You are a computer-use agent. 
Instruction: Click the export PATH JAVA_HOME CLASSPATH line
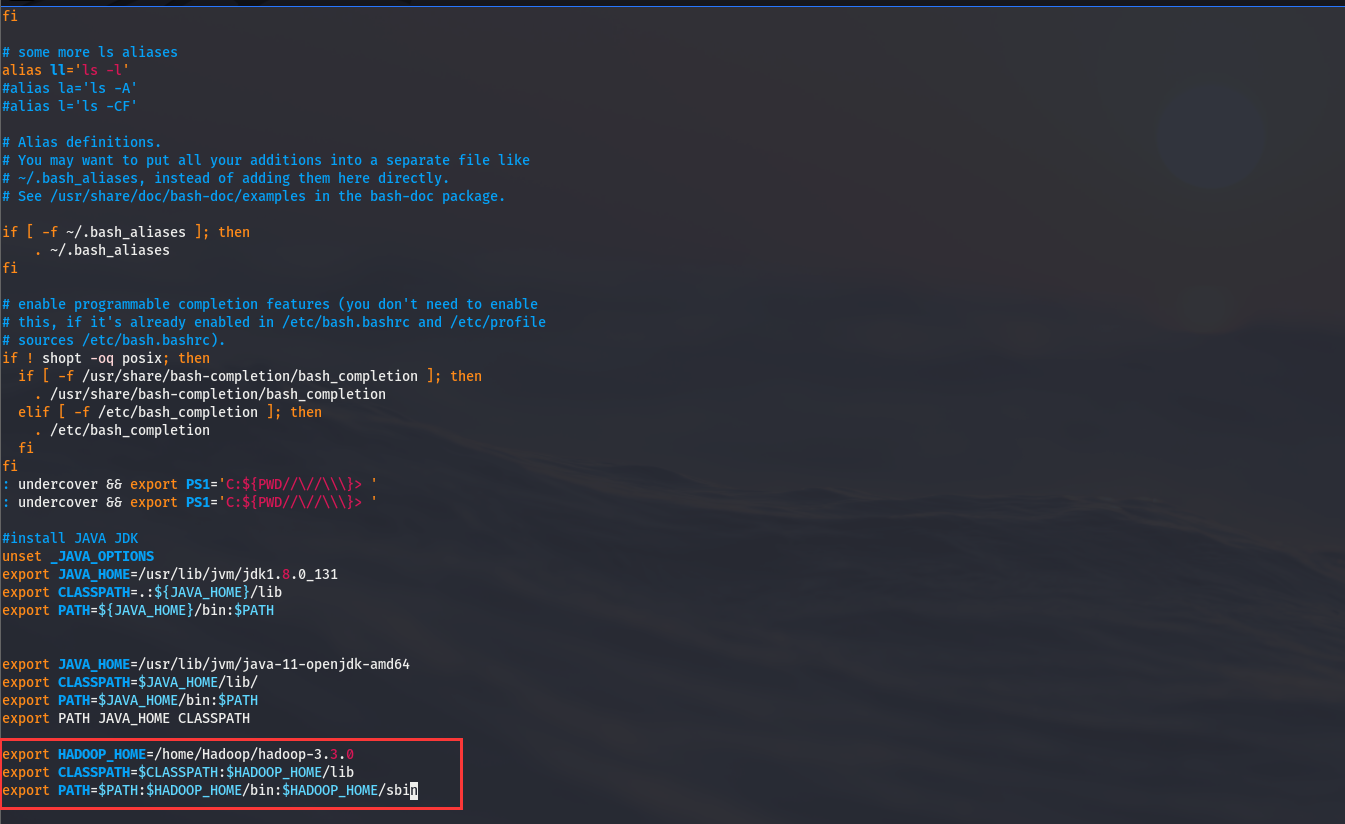[125, 718]
